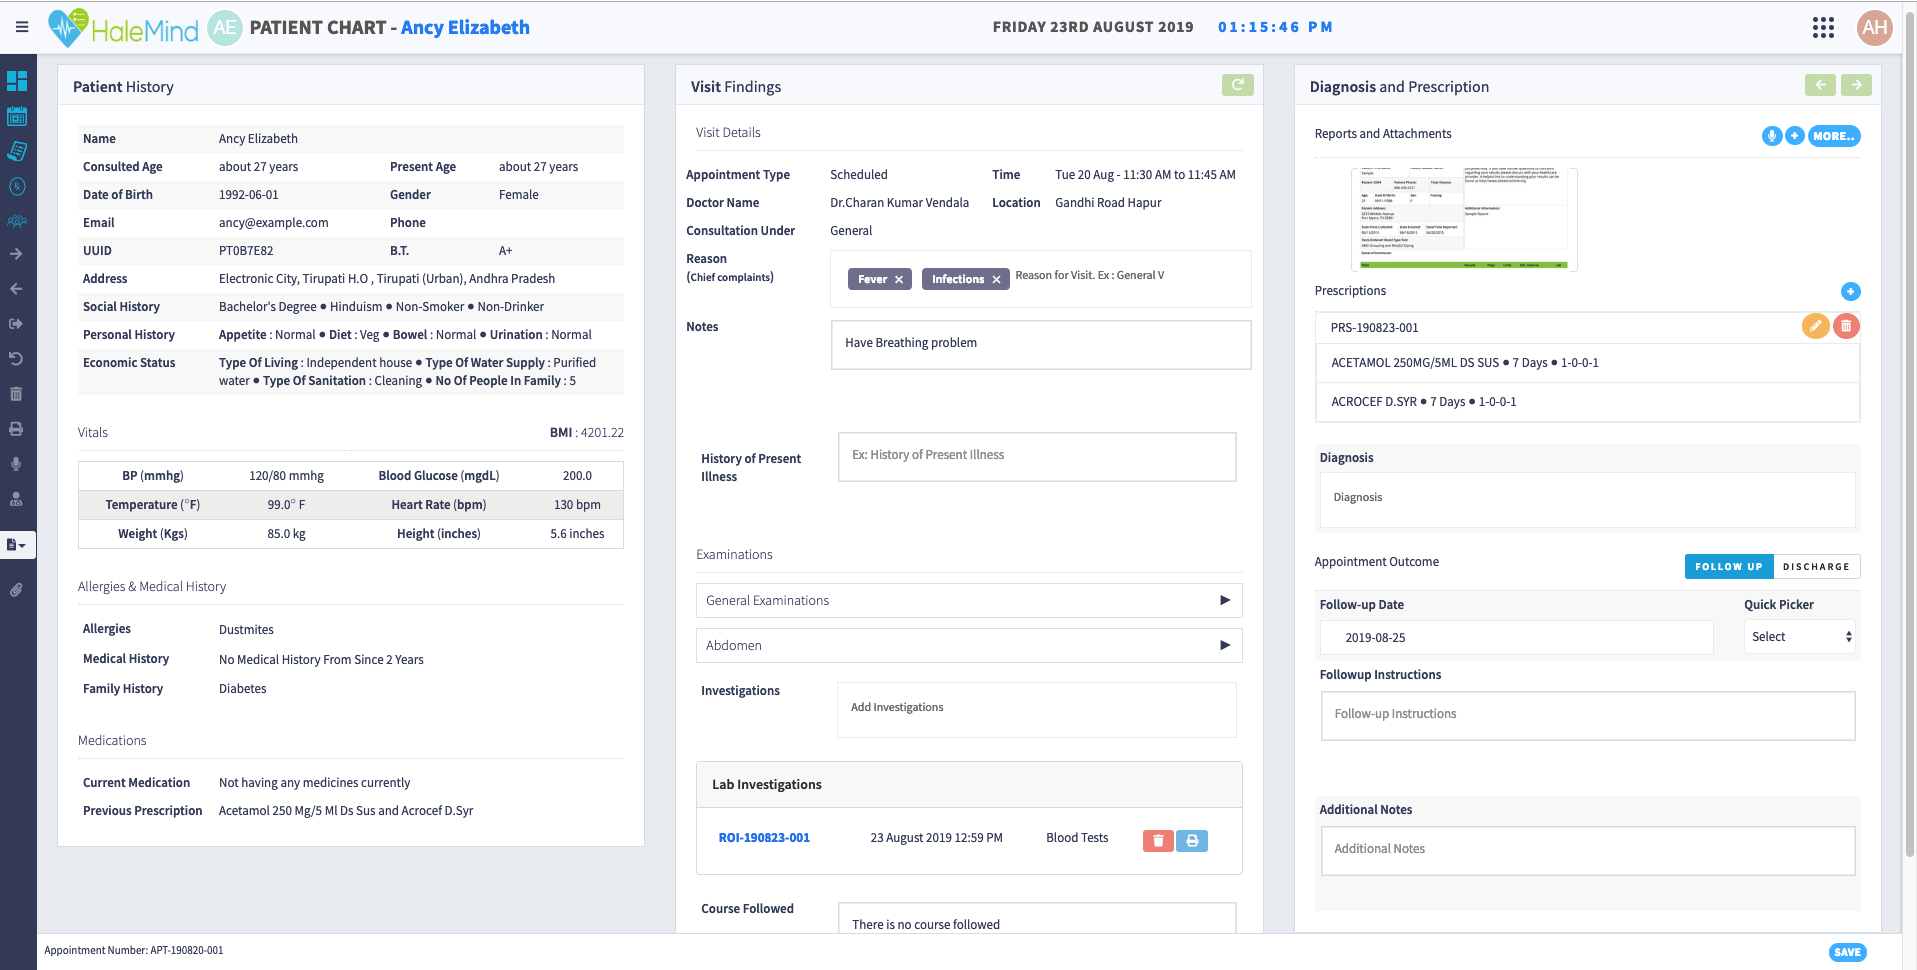This screenshot has height=970, width=1917.
Task: Go to next with green right arrow button
Action: [1856, 85]
